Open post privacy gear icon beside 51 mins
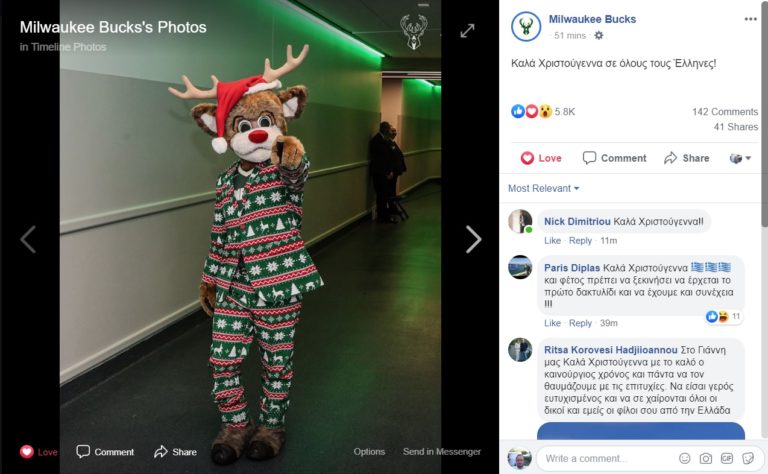Image resolution: width=768 pixels, height=474 pixels. pyautogui.click(x=599, y=36)
